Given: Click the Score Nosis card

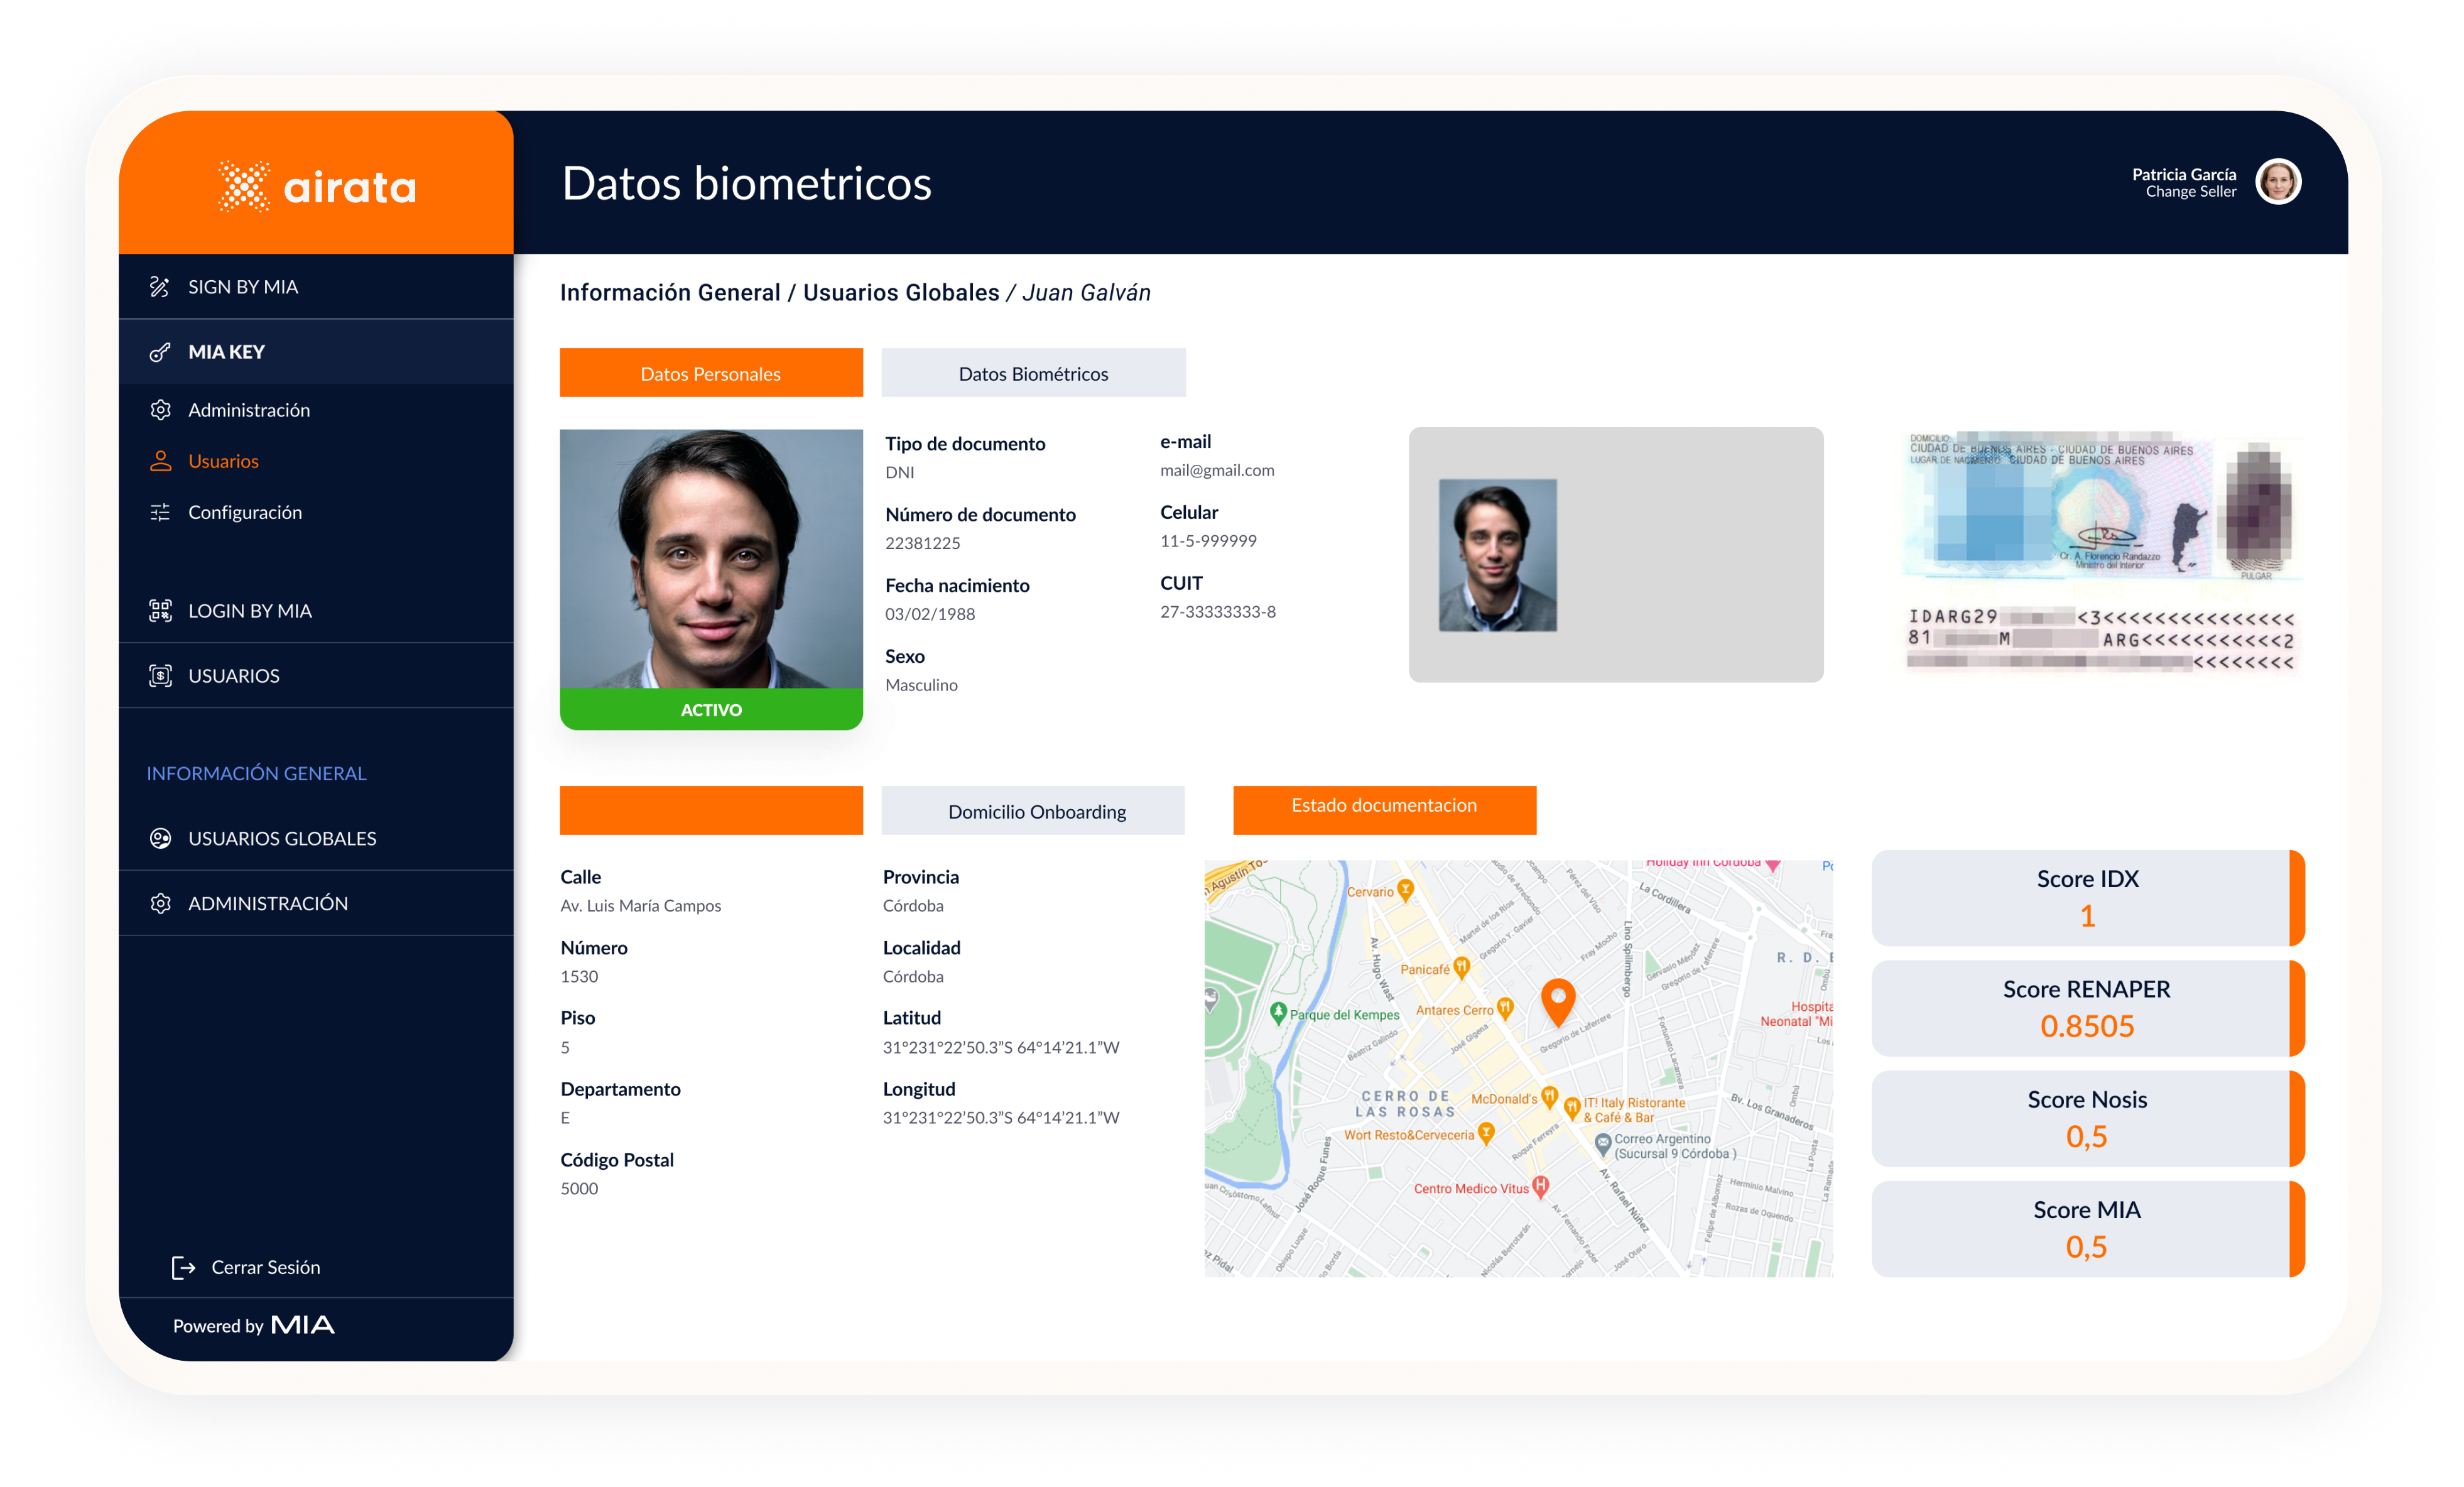Looking at the screenshot, I should coord(2088,1119).
